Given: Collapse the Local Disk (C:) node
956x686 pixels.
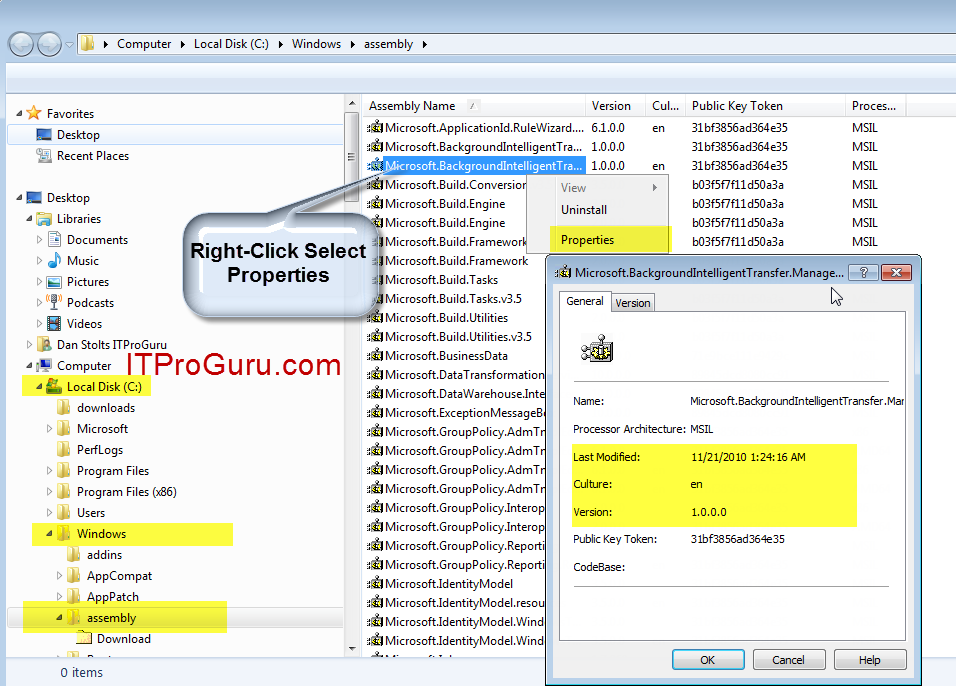Looking at the screenshot, I should point(39,387).
